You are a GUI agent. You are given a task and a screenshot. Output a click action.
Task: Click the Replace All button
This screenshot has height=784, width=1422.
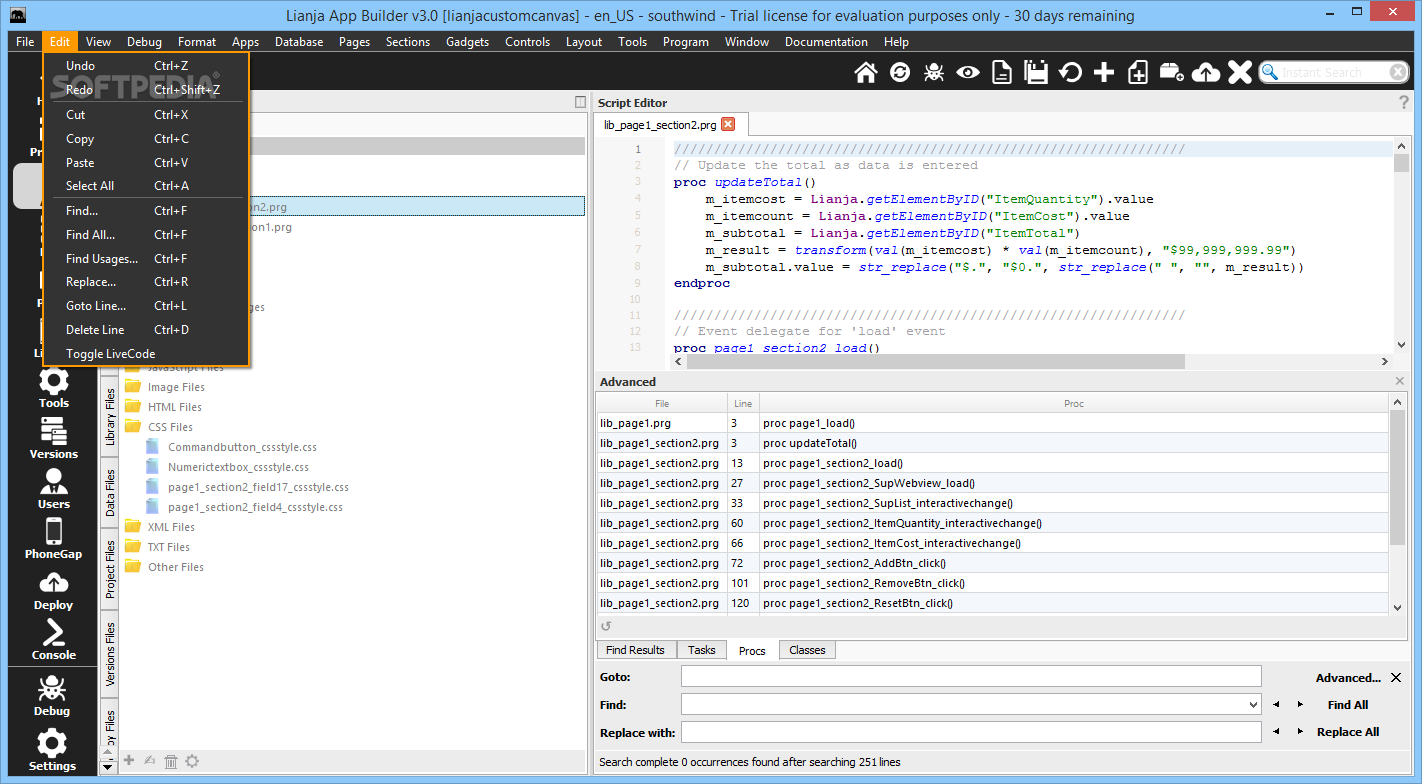1347,732
